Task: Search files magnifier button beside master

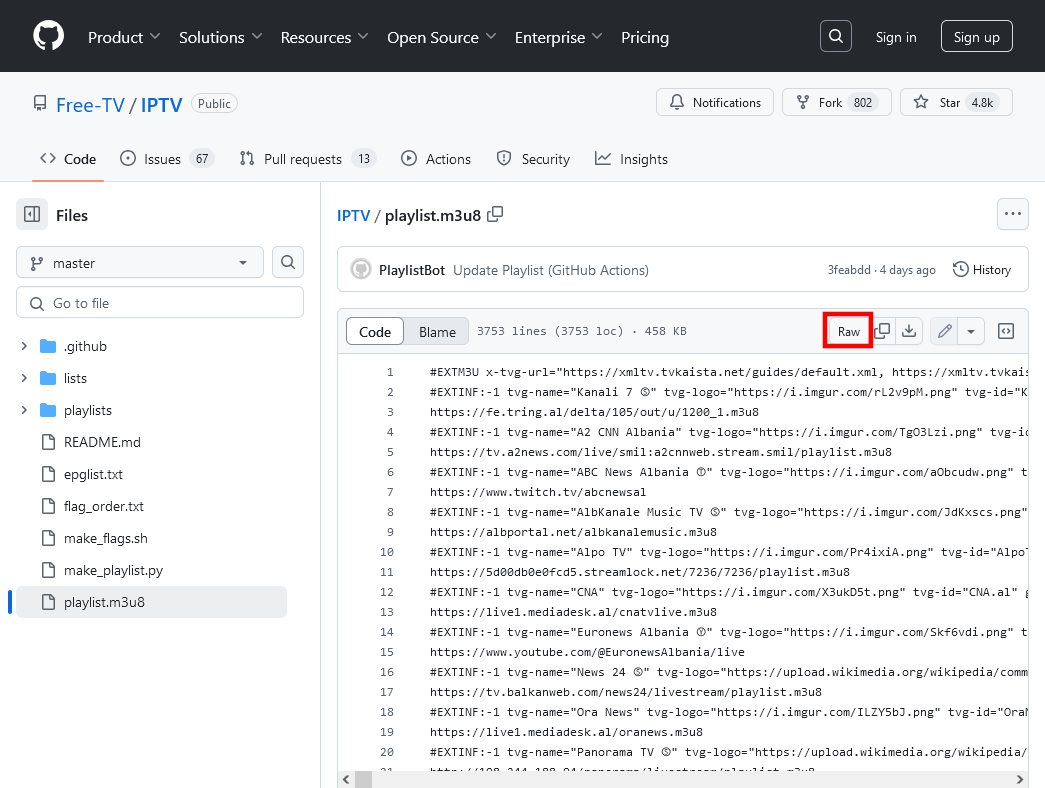Action: coord(288,263)
